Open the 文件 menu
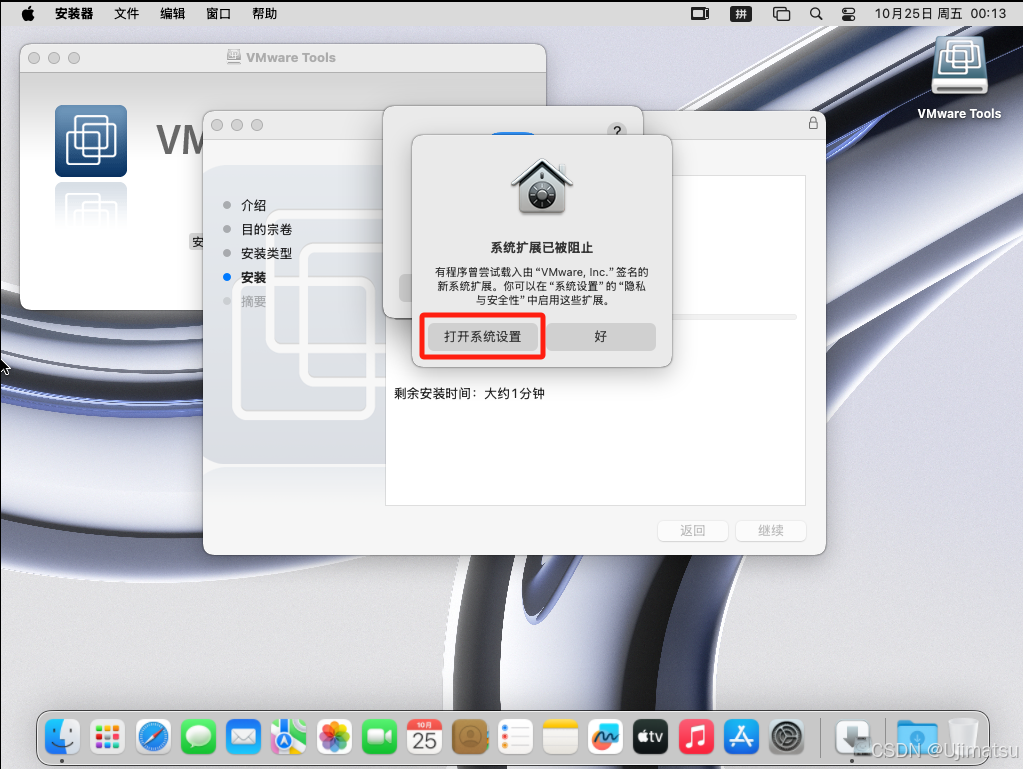 (127, 14)
